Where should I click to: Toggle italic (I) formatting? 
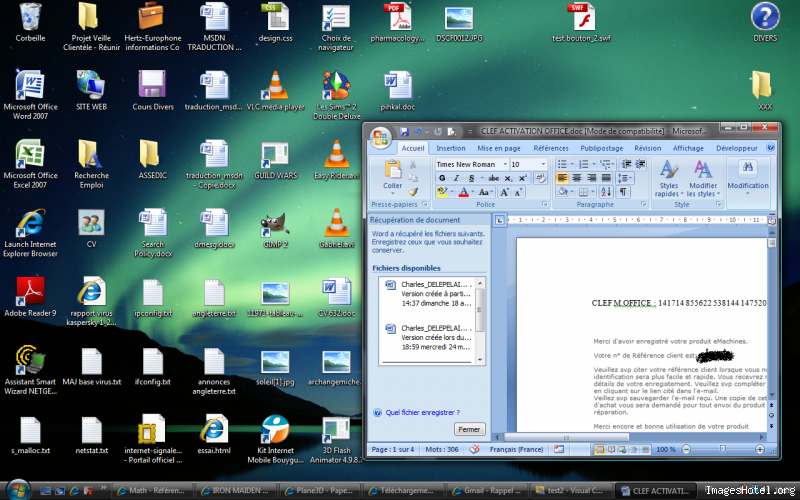pyautogui.click(x=457, y=178)
